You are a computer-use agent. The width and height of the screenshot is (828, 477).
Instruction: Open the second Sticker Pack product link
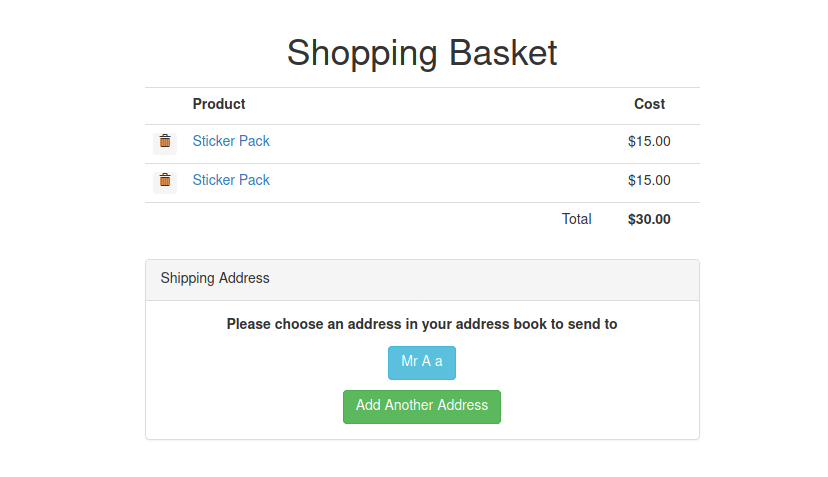click(231, 180)
